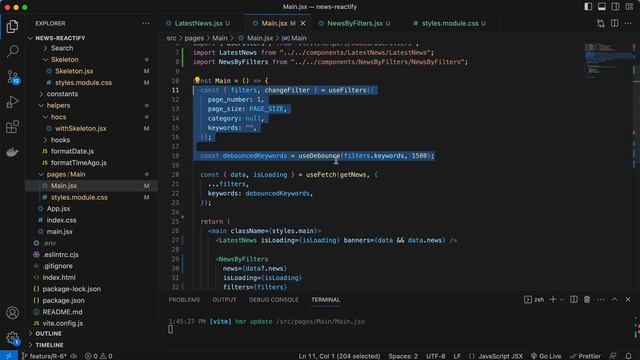
Task: Open the Docker view in activity bar
Action: pos(12,152)
